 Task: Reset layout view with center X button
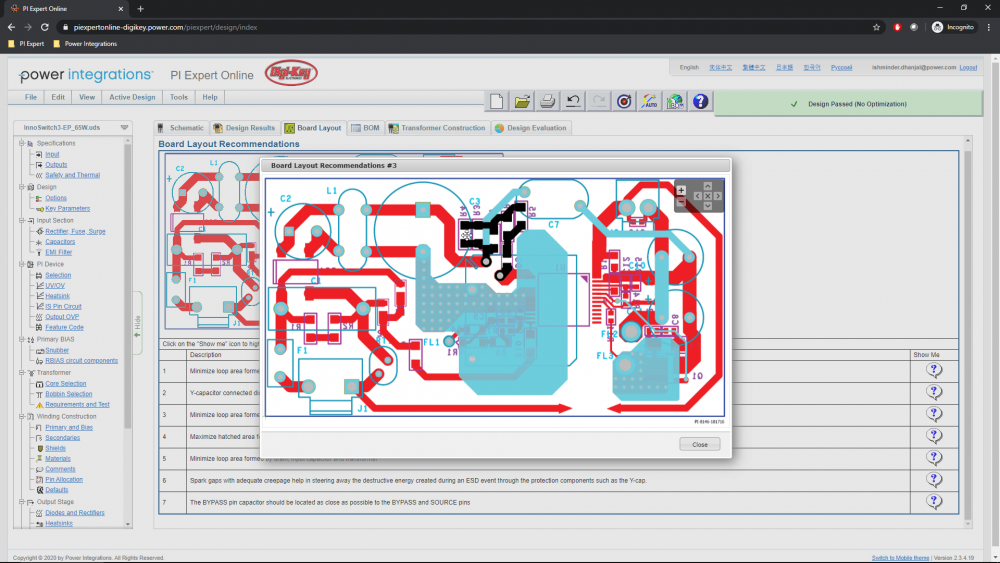point(707,196)
